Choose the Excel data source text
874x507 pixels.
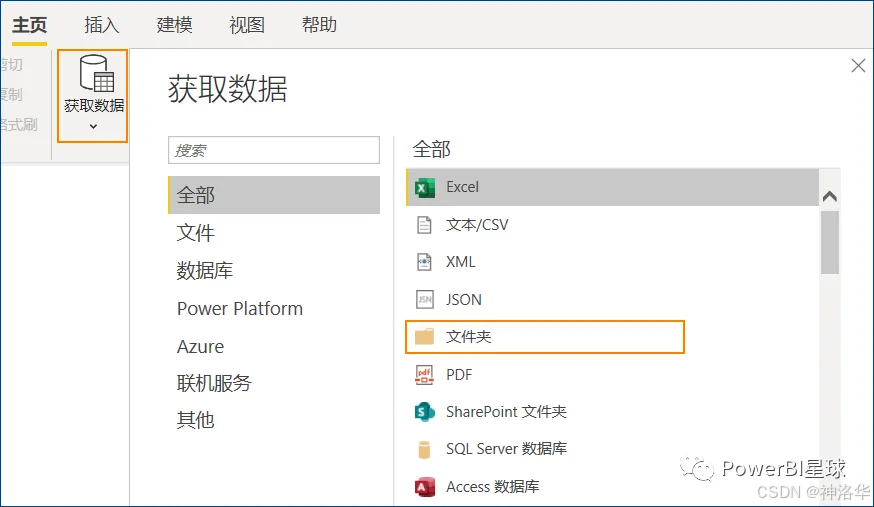462,187
